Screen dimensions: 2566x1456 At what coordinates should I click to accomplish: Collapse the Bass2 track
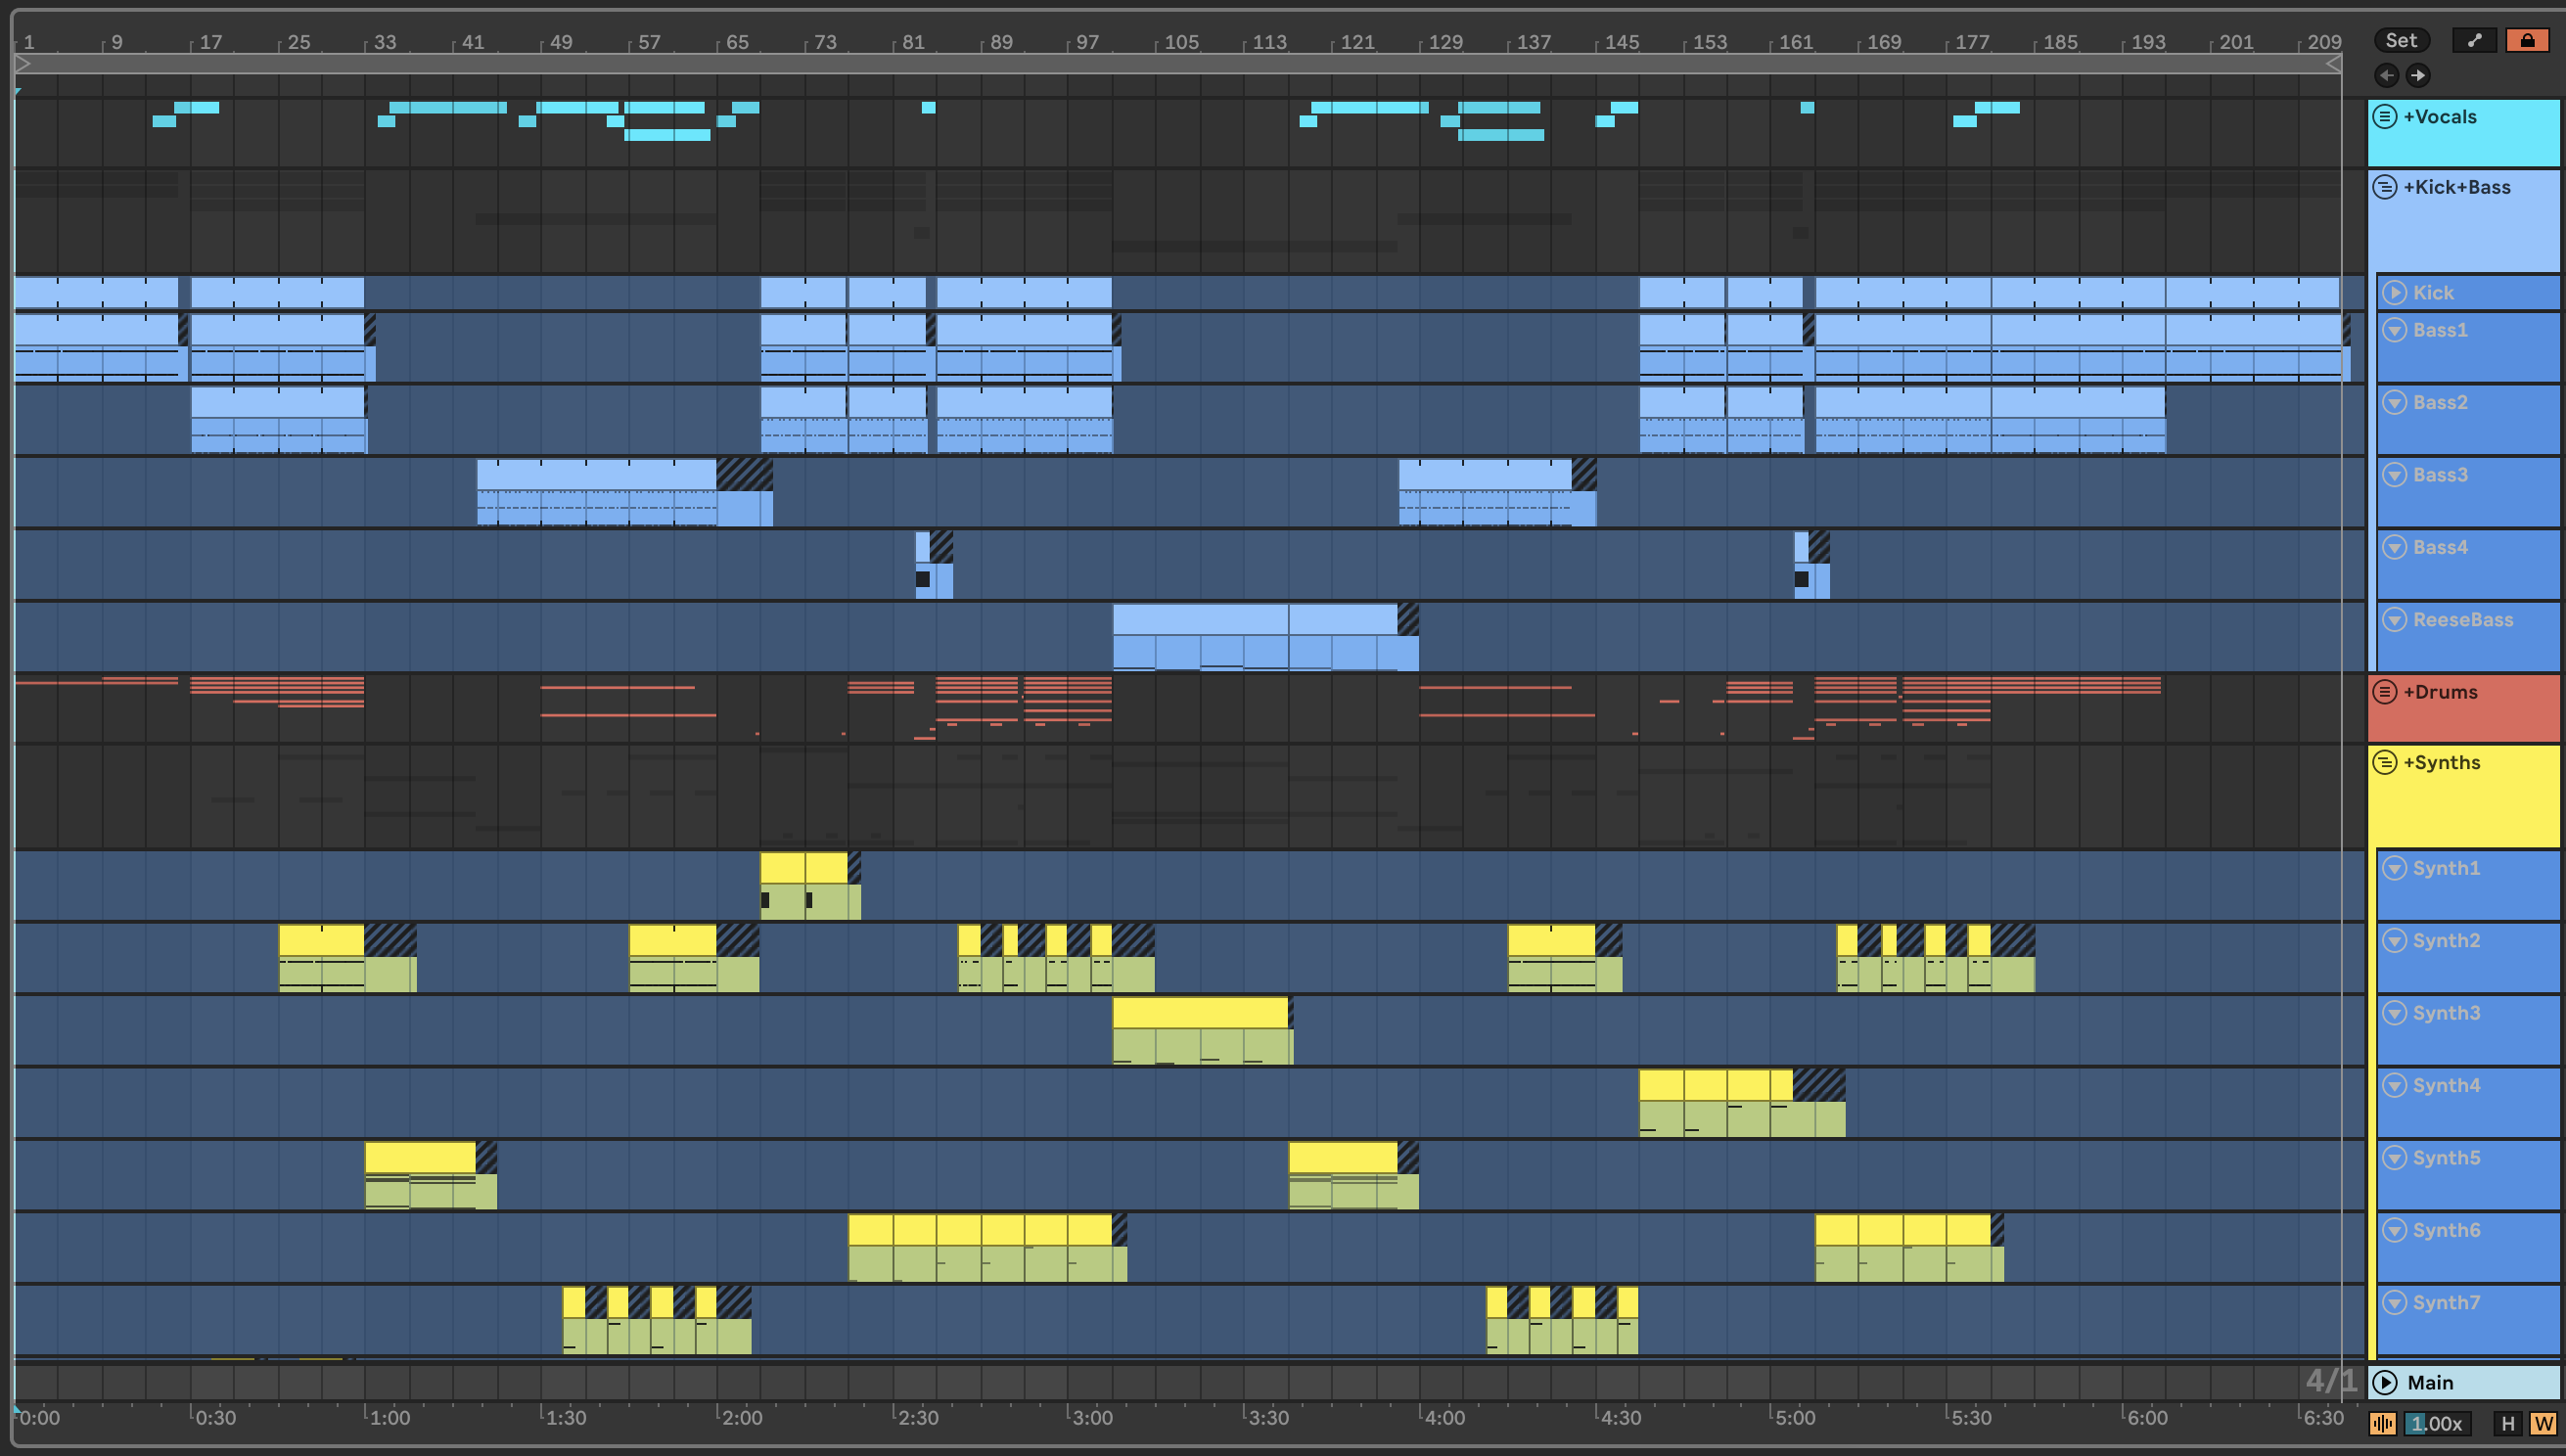[x=2394, y=402]
